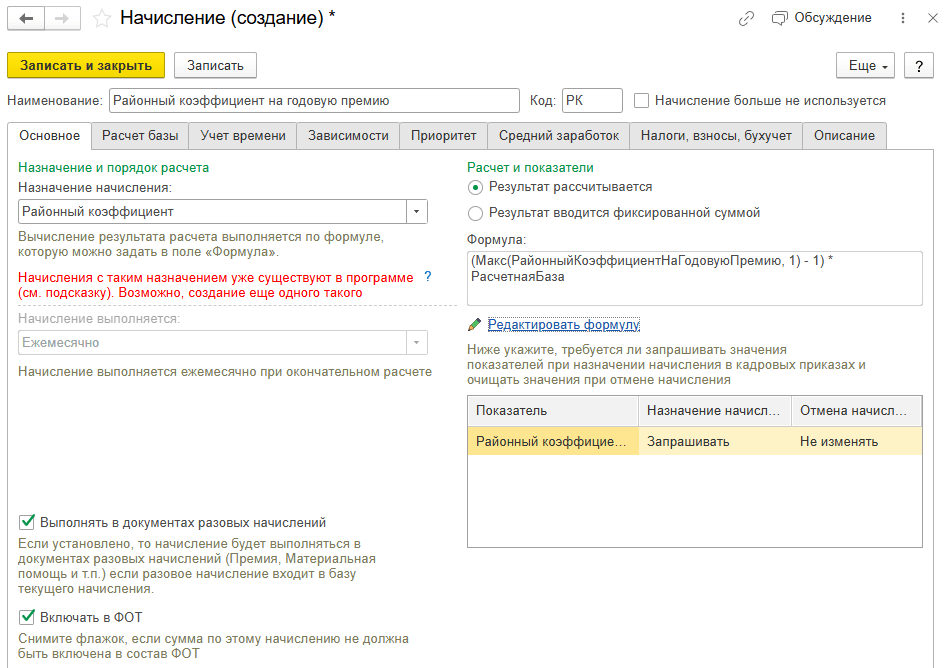950x668 pixels.
Task: Click the 'Редактировать формулу' link
Action: [563, 325]
